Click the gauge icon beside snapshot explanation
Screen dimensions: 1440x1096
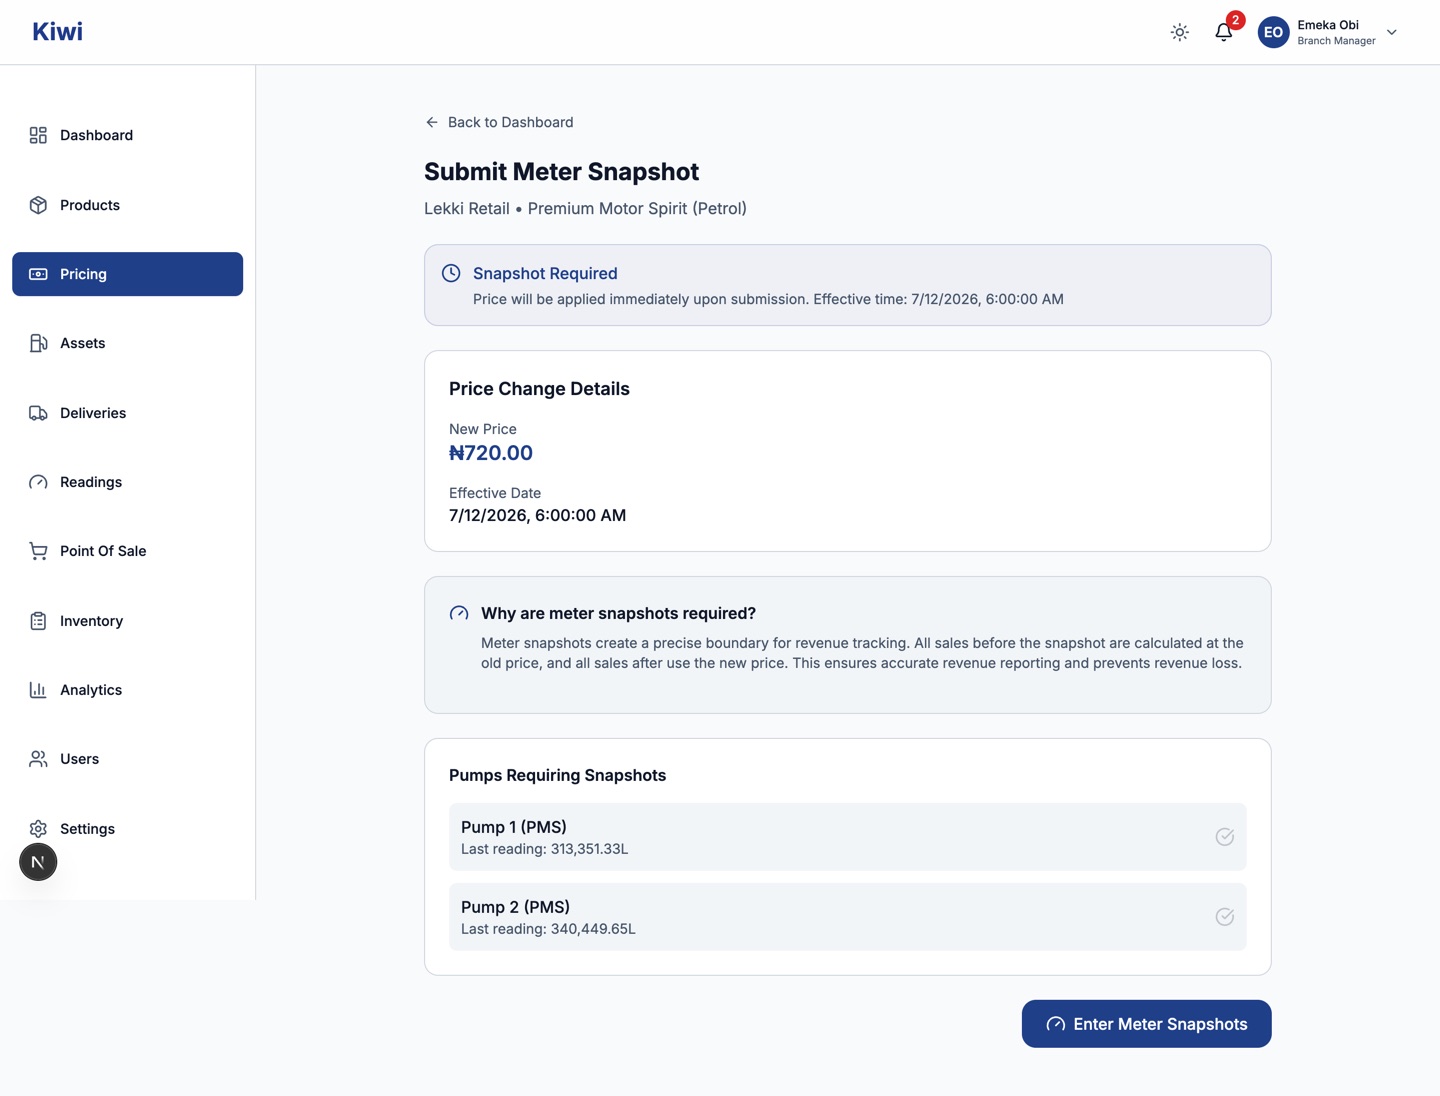(x=459, y=613)
